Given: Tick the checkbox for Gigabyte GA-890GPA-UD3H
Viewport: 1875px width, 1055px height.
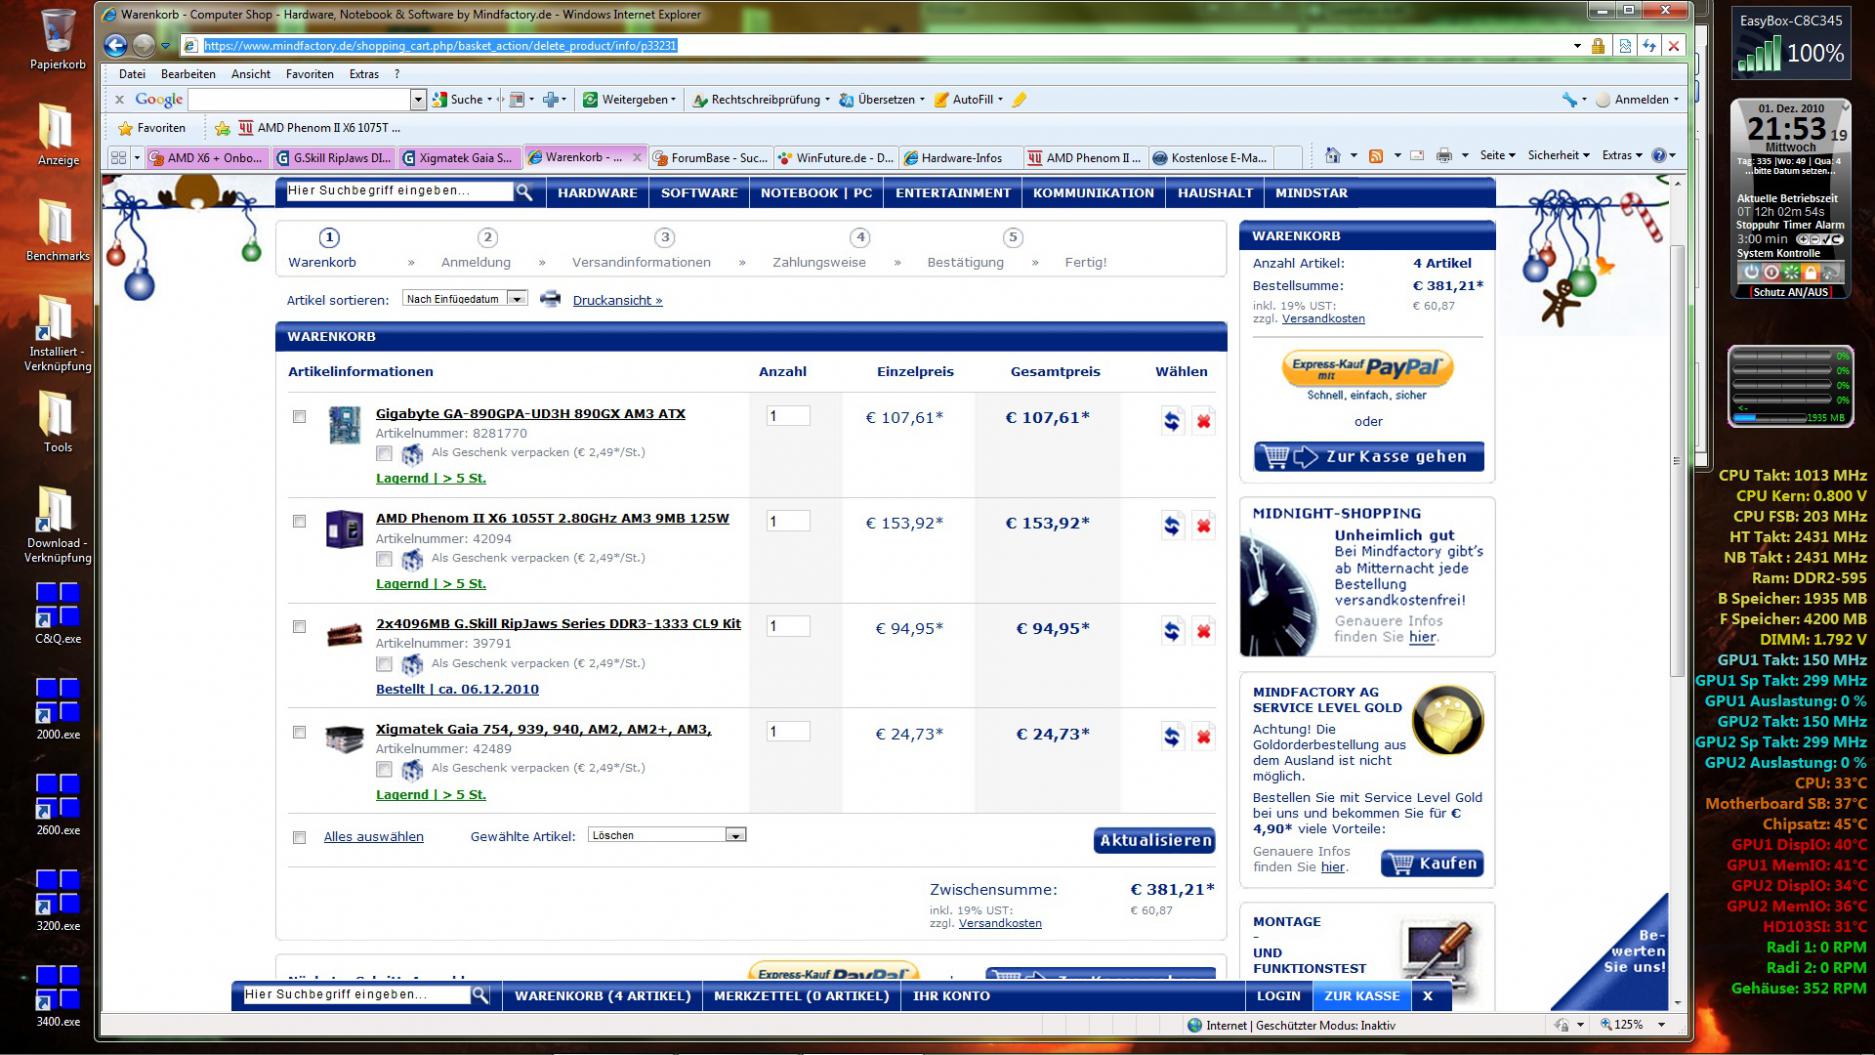Looking at the screenshot, I should (299, 416).
